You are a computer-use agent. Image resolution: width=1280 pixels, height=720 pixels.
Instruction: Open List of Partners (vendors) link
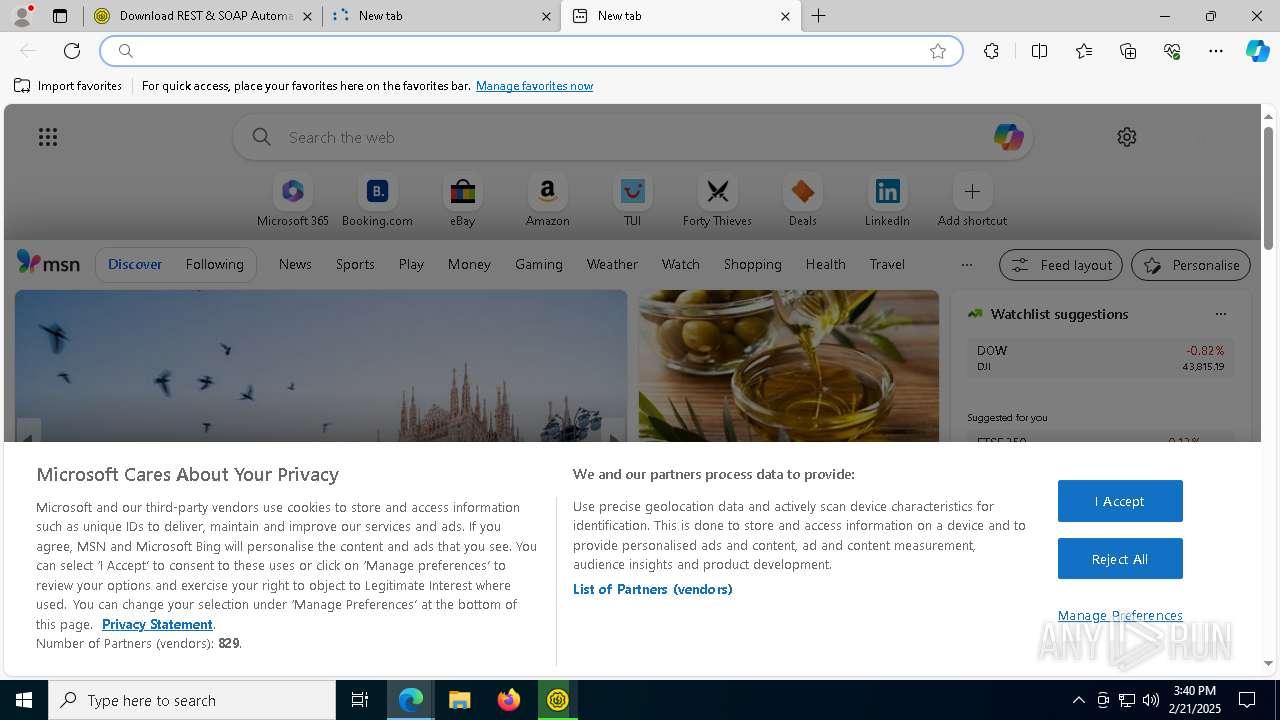[x=653, y=589]
